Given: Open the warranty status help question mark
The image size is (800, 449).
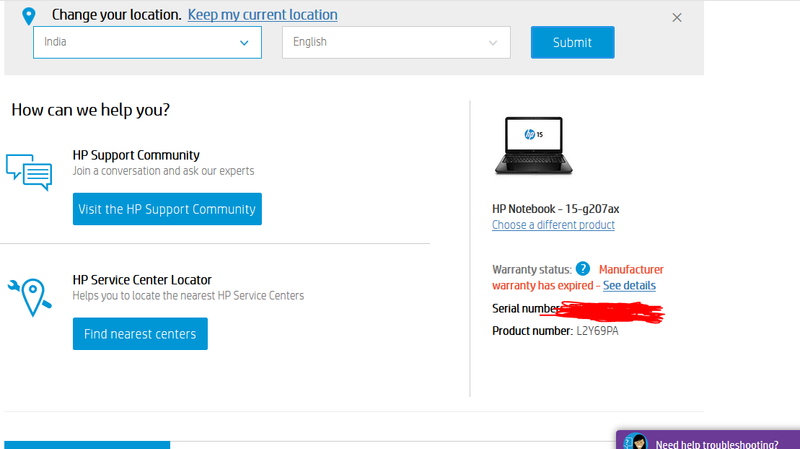Looking at the screenshot, I should 583,268.
